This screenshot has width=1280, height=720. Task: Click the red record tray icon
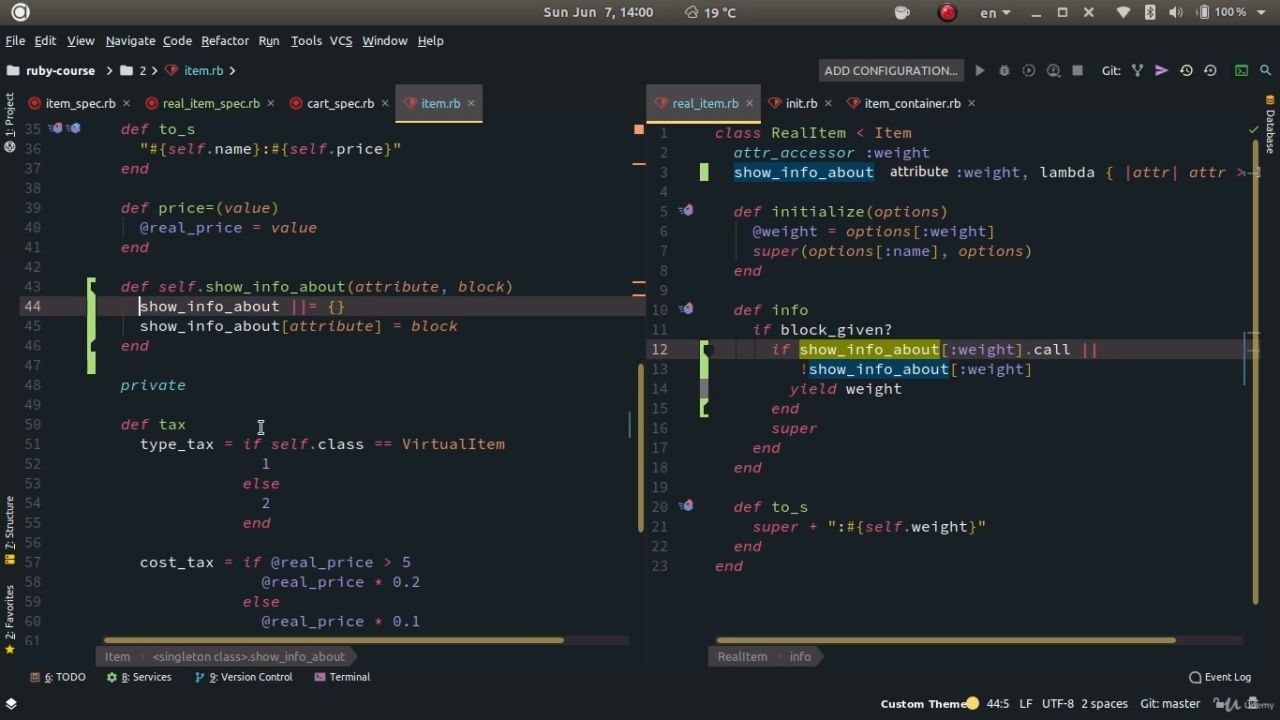(x=947, y=13)
